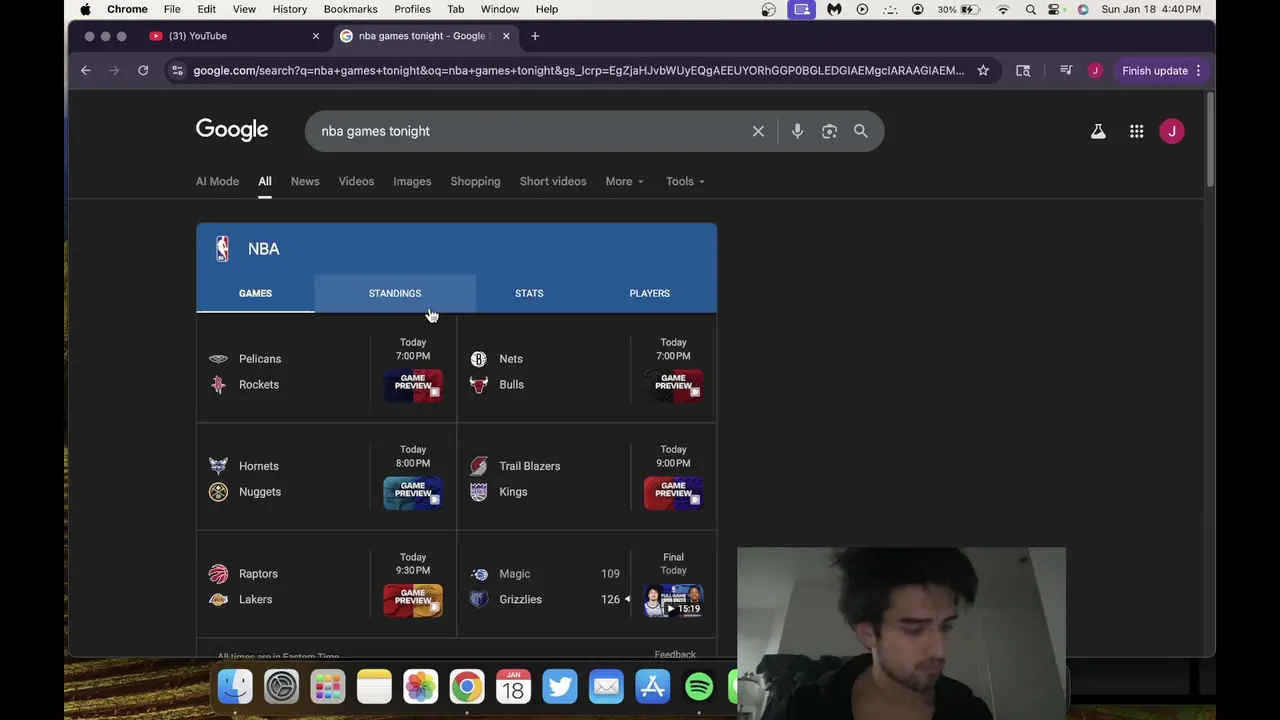Reload the page
Screen dimensions: 1280x720
pos(143,70)
